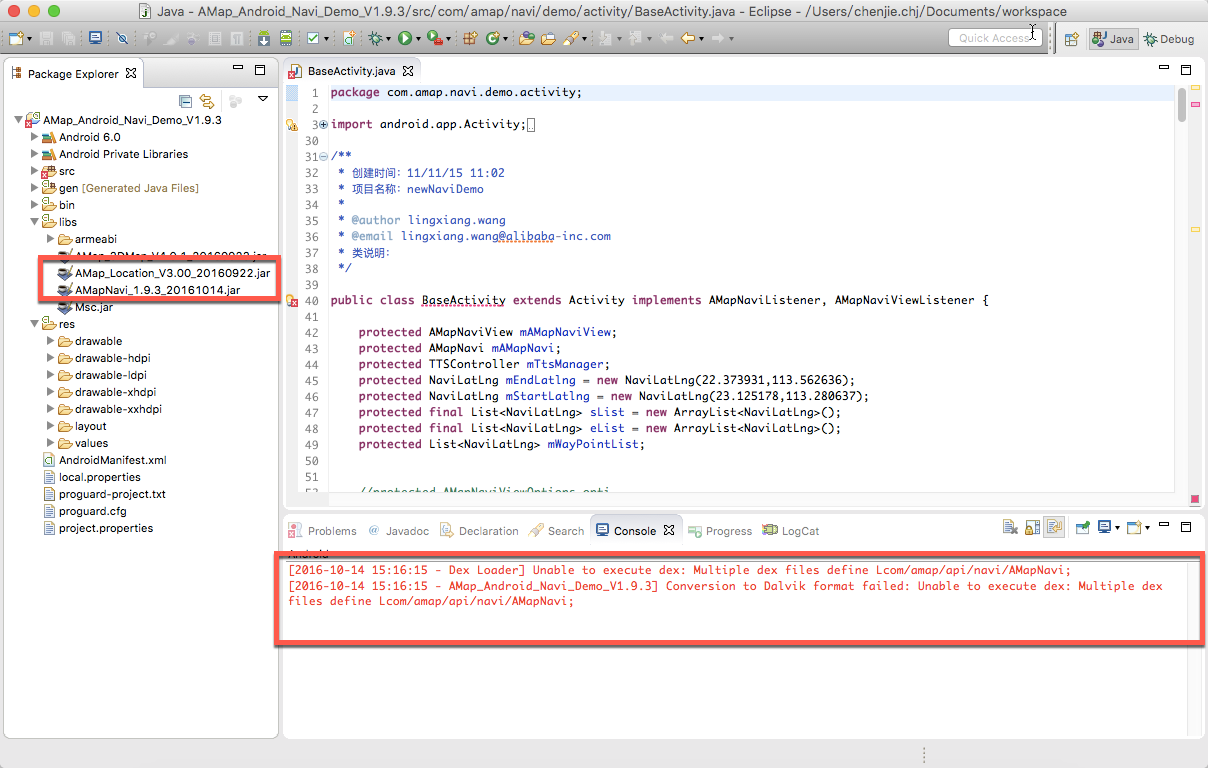Click the new Android XML file icon
1208x768 pixels.
350,38
